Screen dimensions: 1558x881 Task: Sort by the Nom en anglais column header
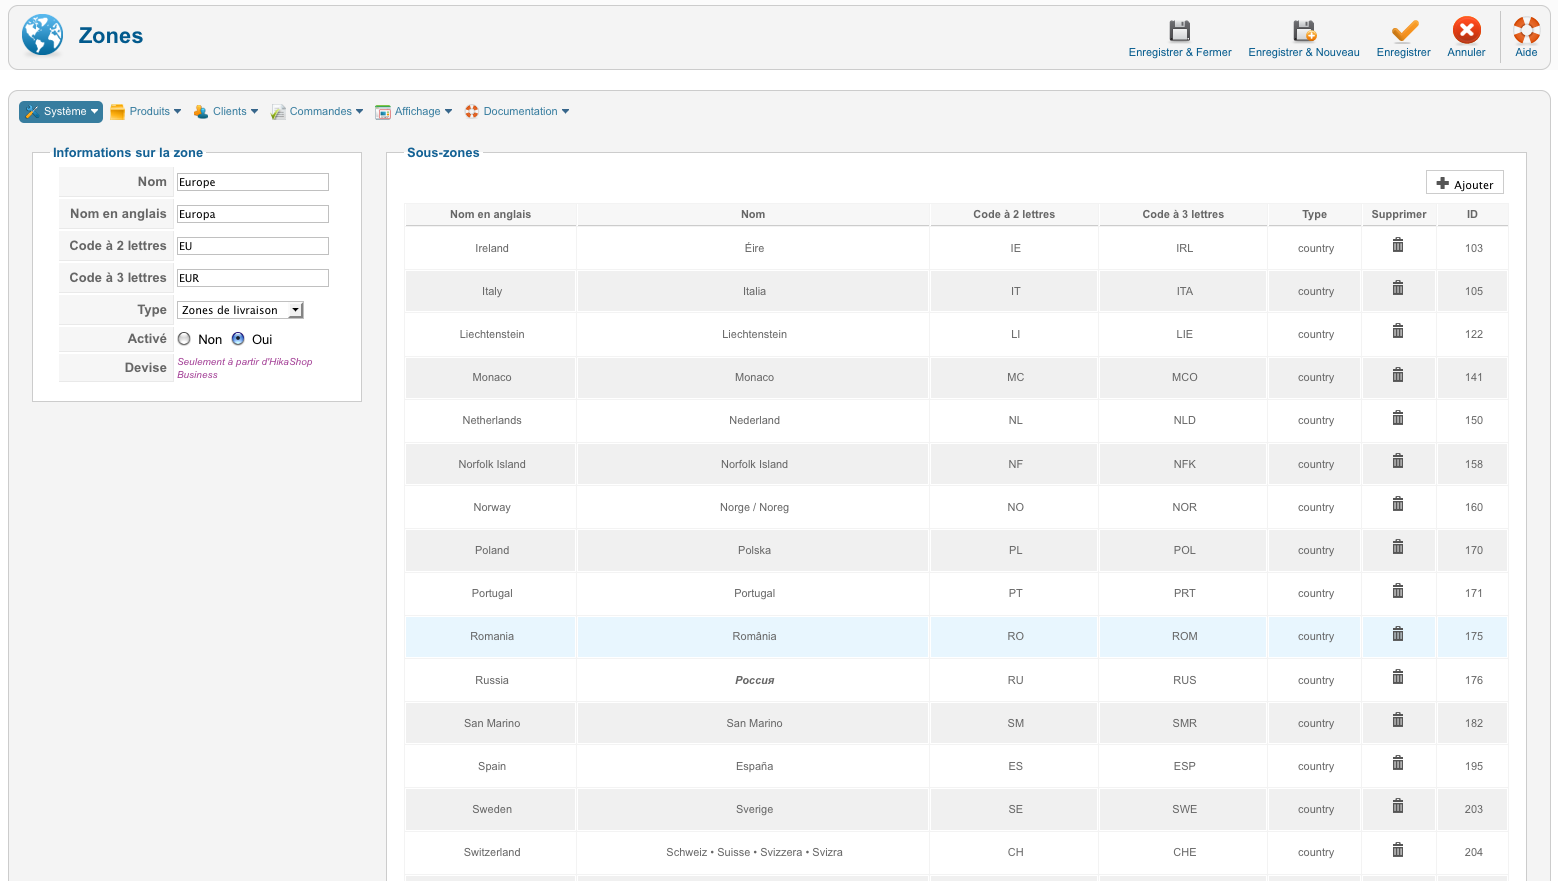(x=490, y=214)
